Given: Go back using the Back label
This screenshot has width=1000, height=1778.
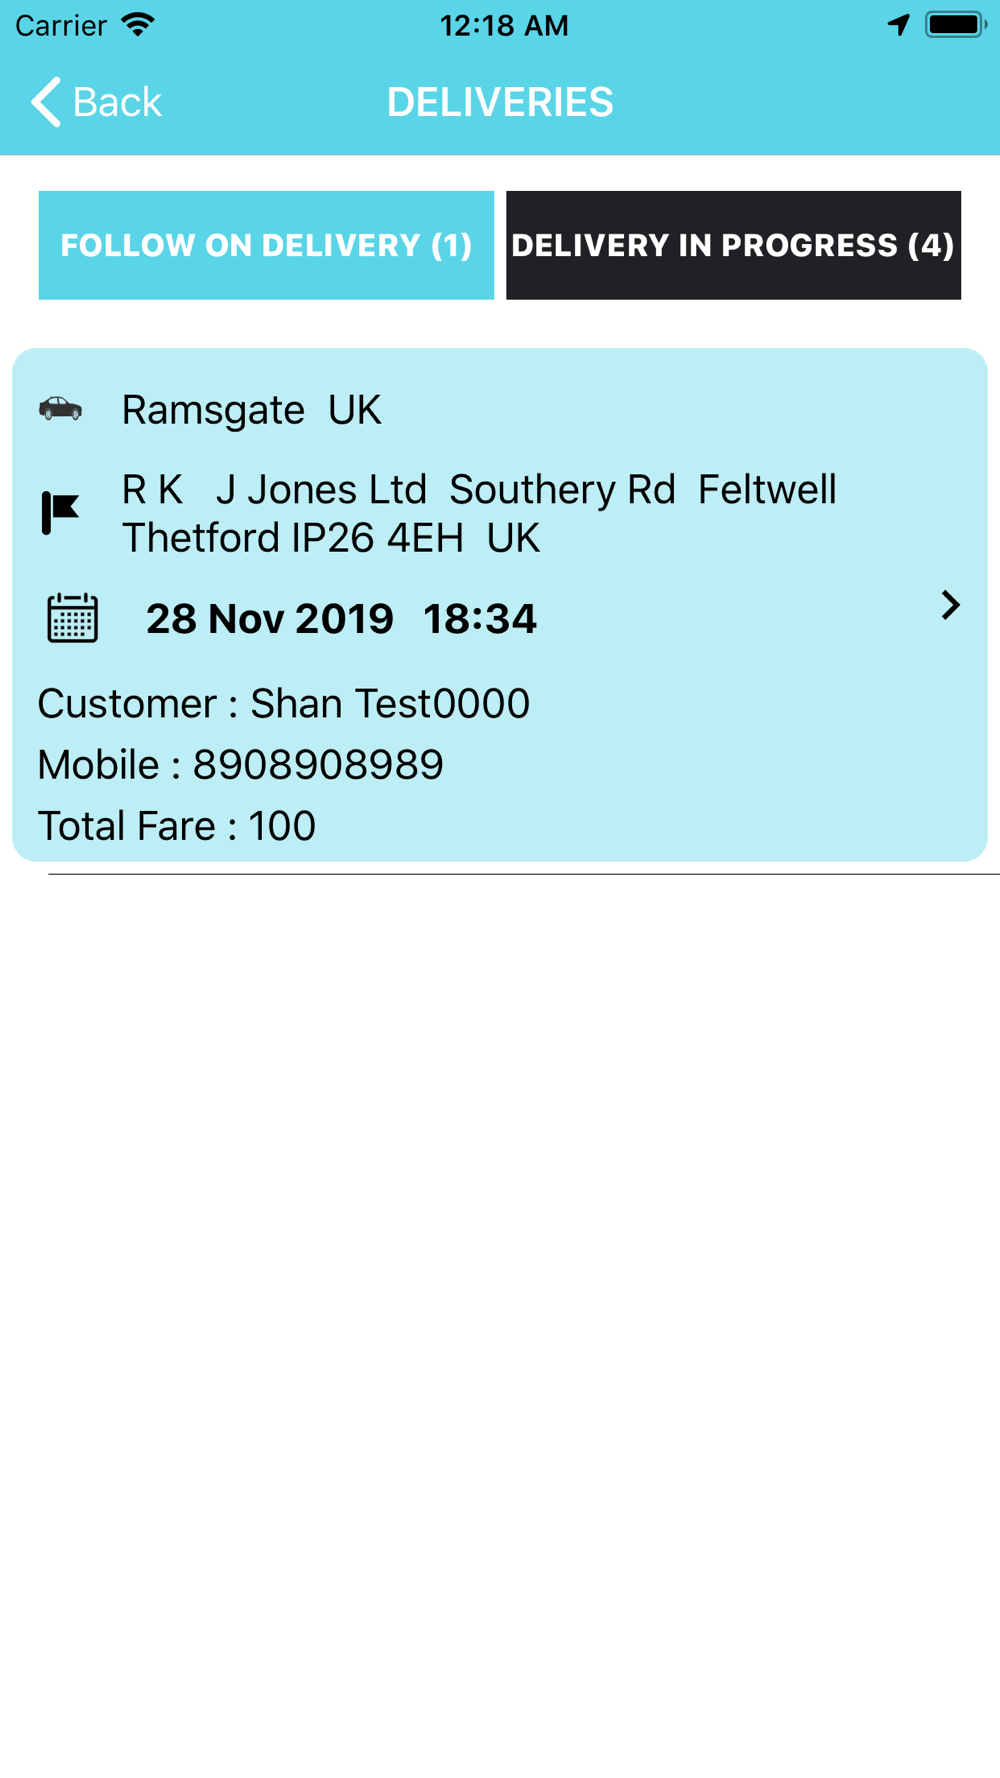Looking at the screenshot, I should (117, 102).
